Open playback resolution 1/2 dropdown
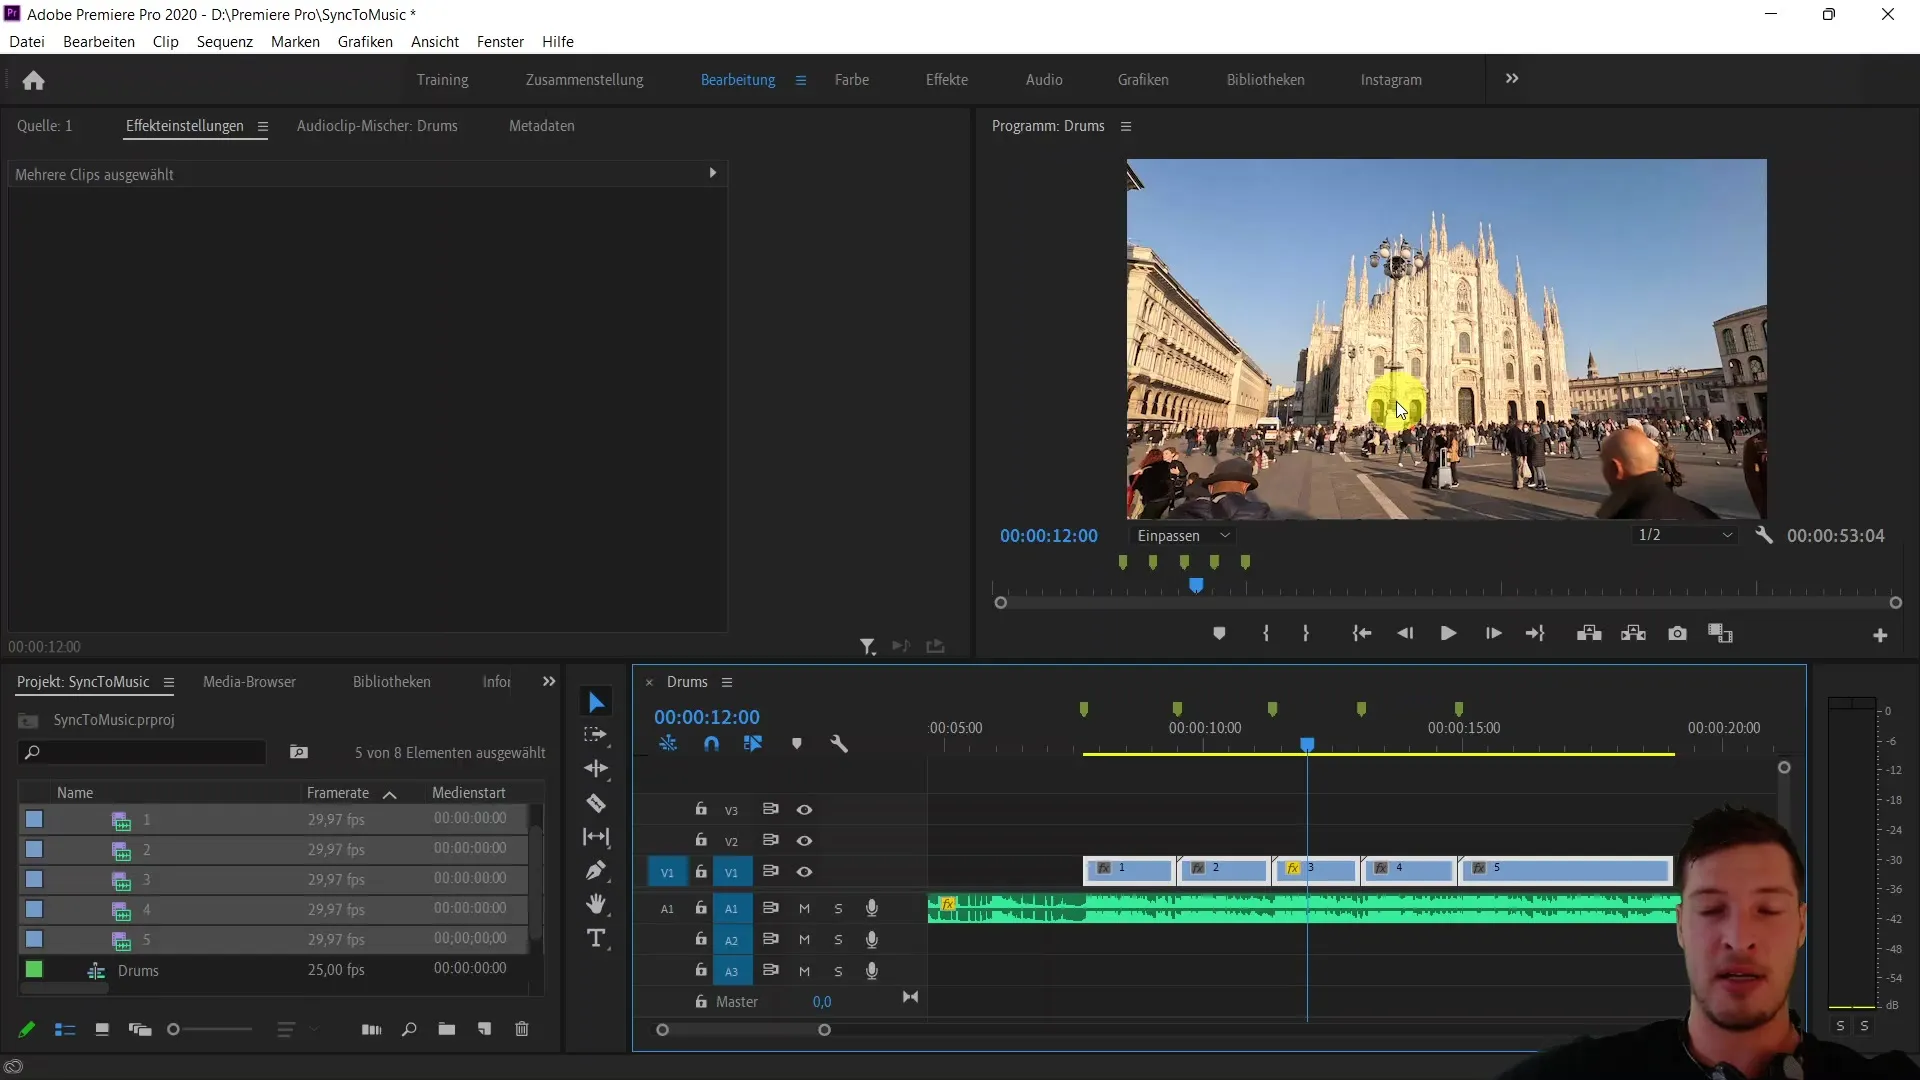Screen dimensions: 1920x1080 (x=1685, y=536)
